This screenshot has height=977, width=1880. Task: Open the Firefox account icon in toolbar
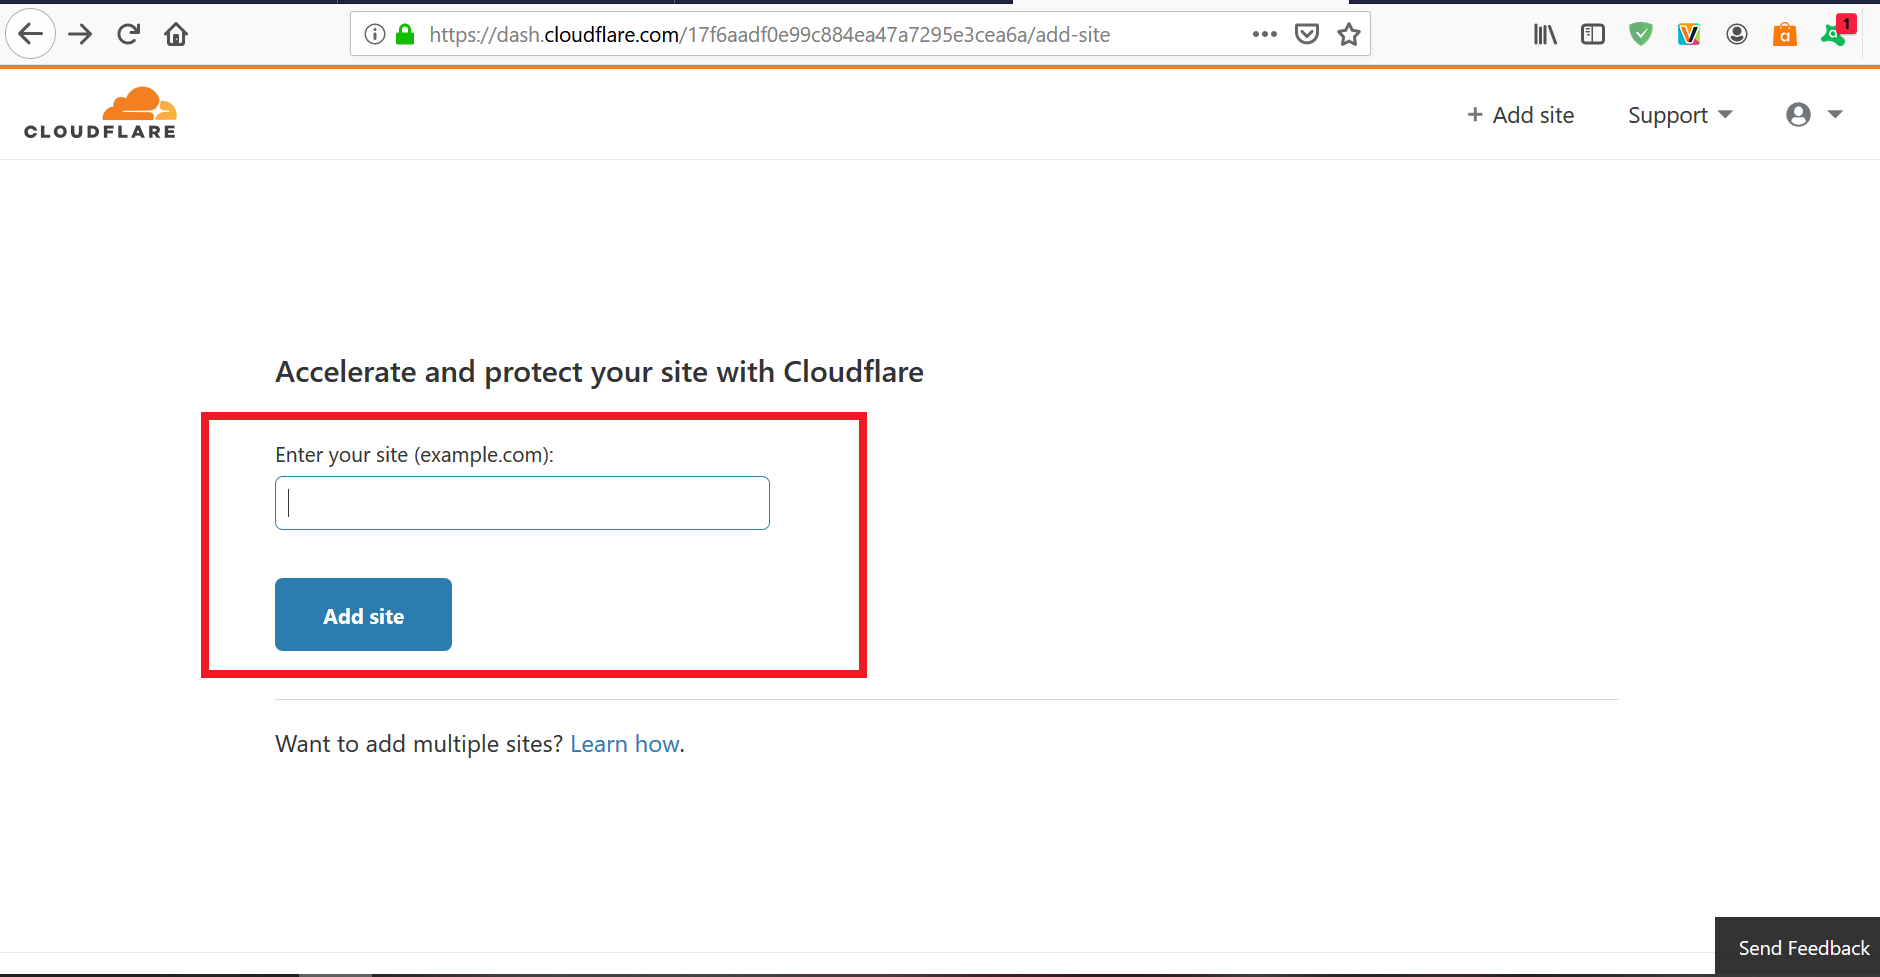point(1737,35)
